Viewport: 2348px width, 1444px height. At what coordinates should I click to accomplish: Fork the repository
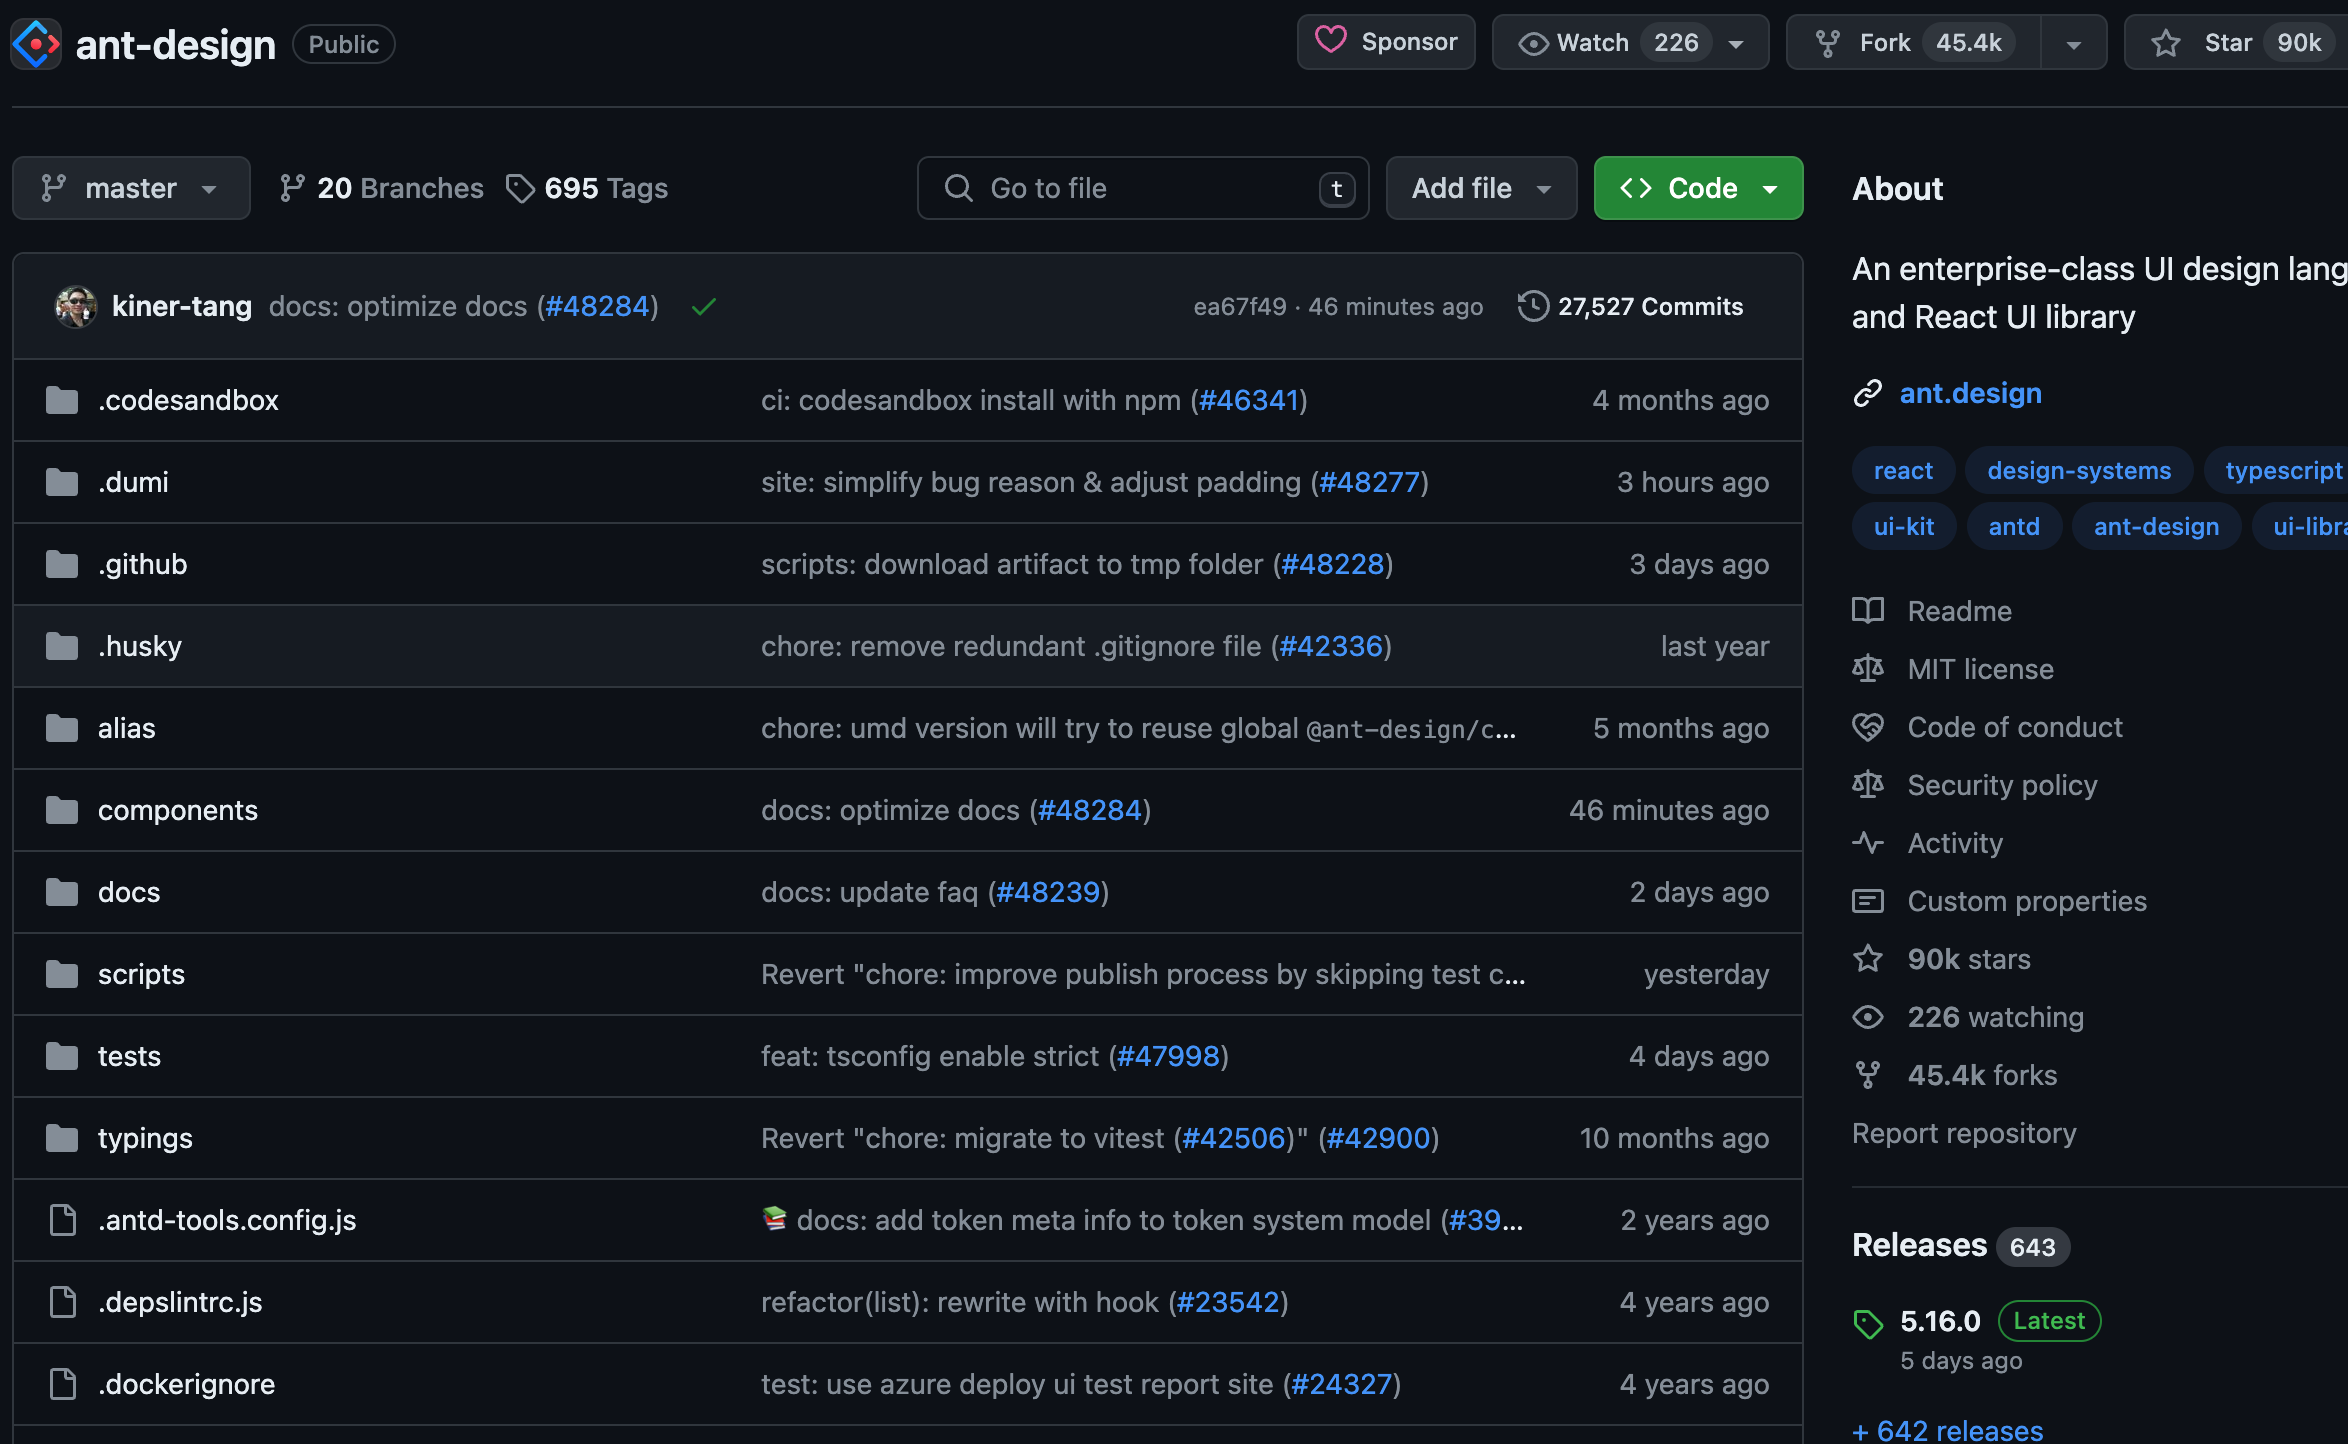[x=1913, y=42]
